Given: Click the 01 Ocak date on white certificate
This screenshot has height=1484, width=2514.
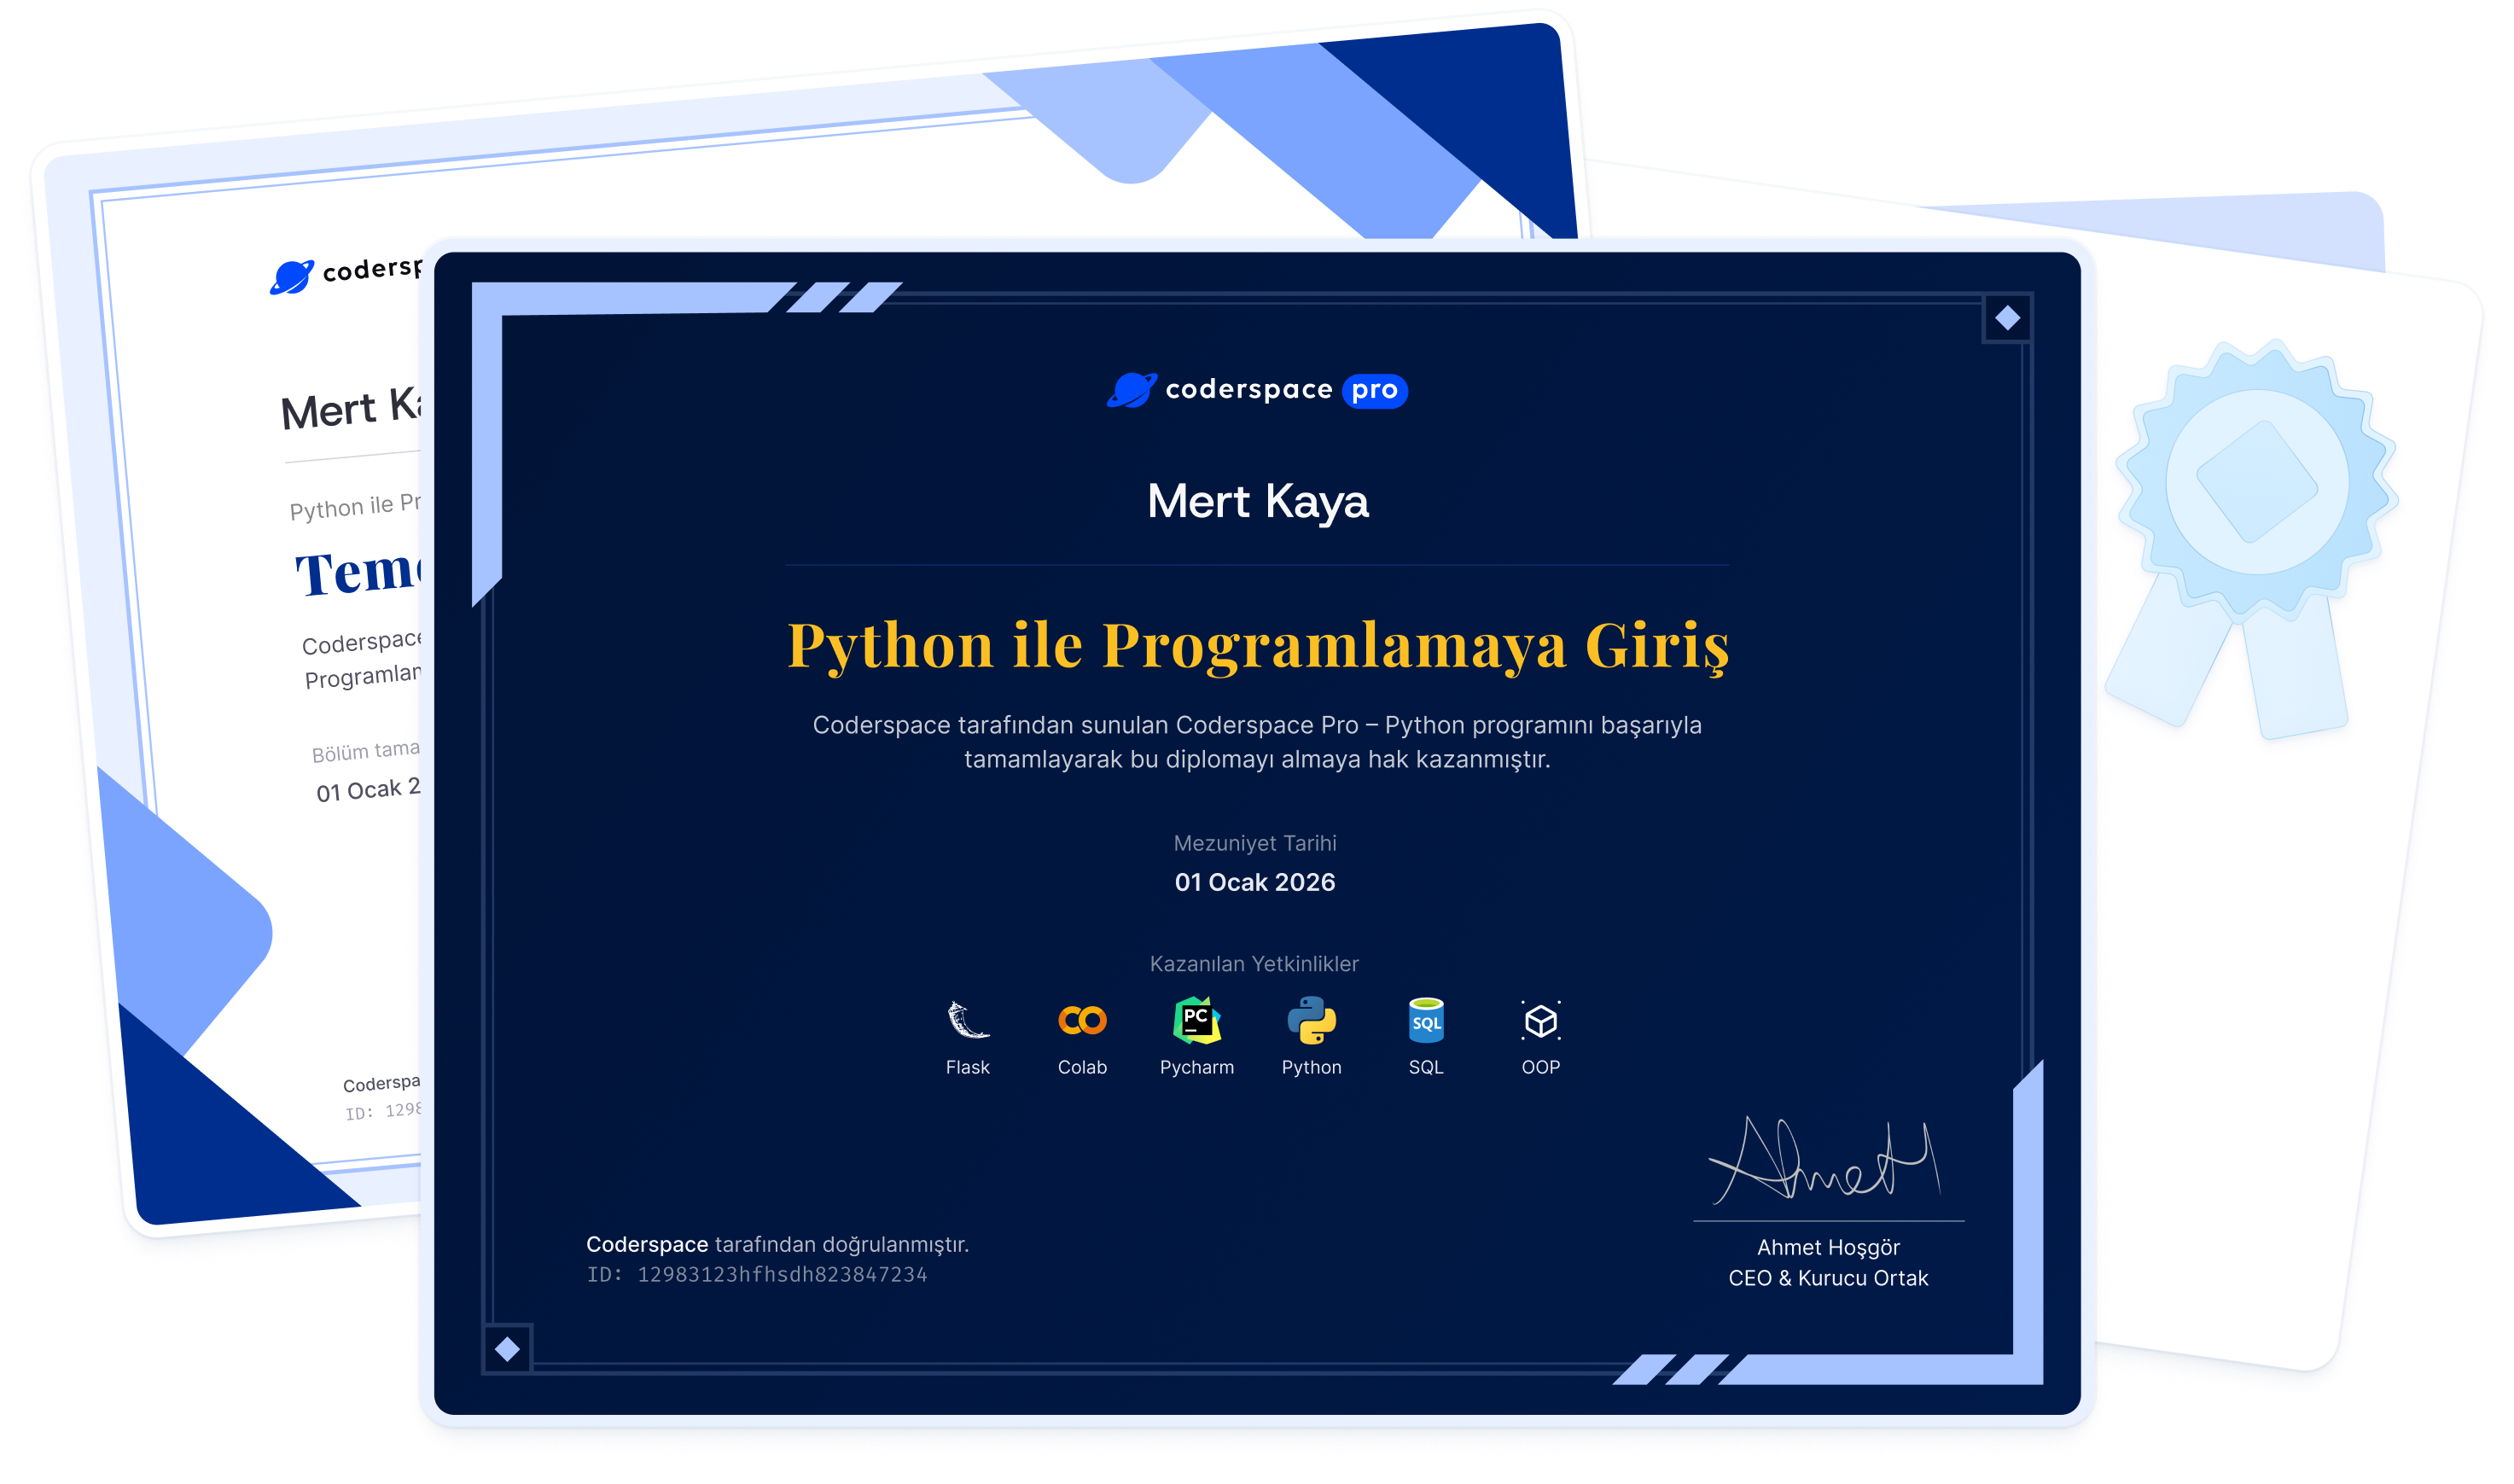Looking at the screenshot, I should [x=368, y=790].
